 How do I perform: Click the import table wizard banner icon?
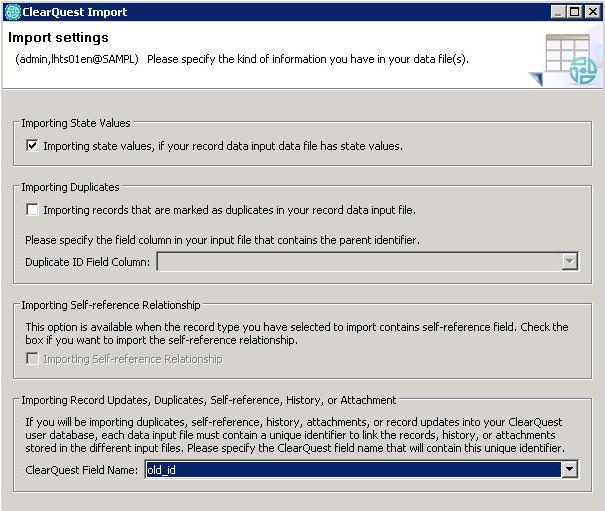564,60
